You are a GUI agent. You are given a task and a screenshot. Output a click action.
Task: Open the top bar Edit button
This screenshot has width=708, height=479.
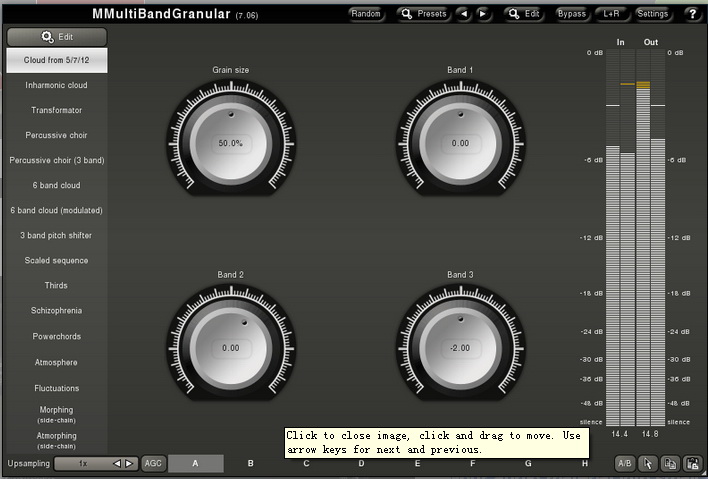[524, 14]
